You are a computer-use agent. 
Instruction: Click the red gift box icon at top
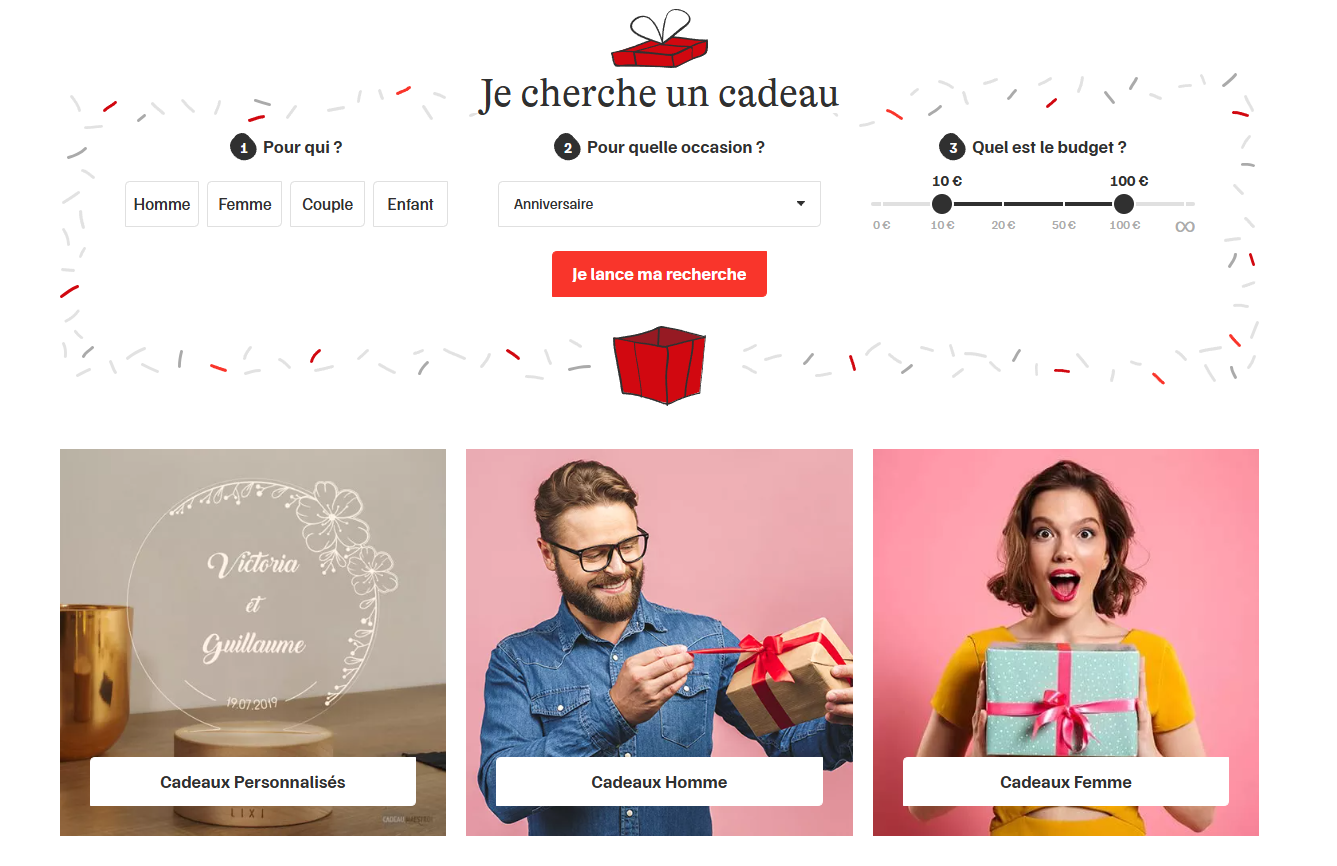tap(659, 39)
